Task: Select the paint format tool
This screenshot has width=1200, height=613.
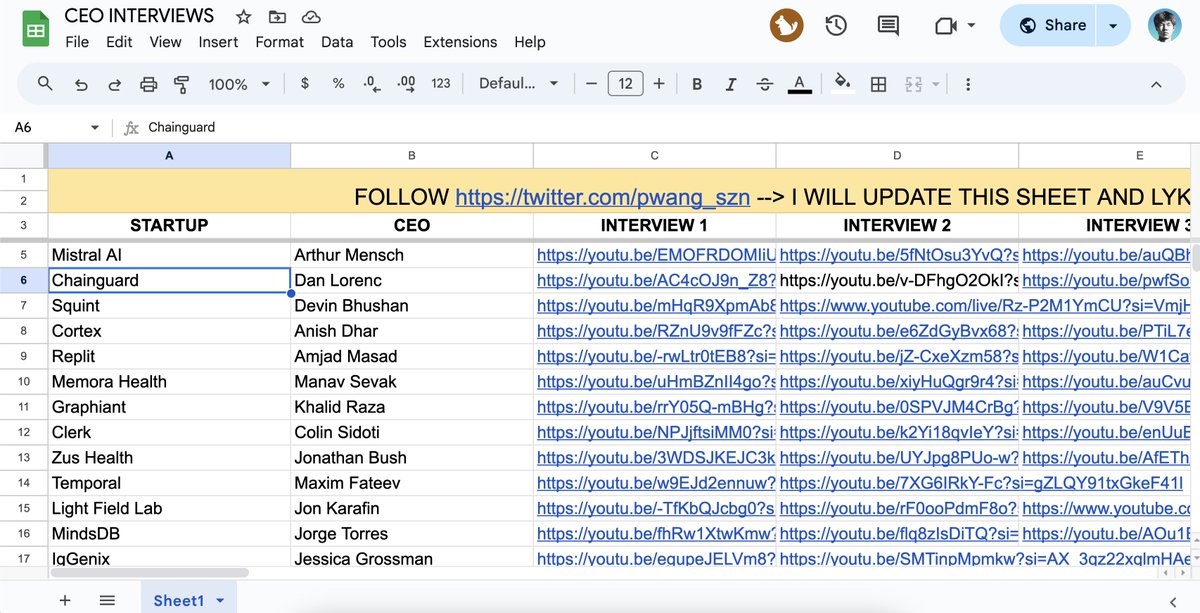Action: point(182,84)
